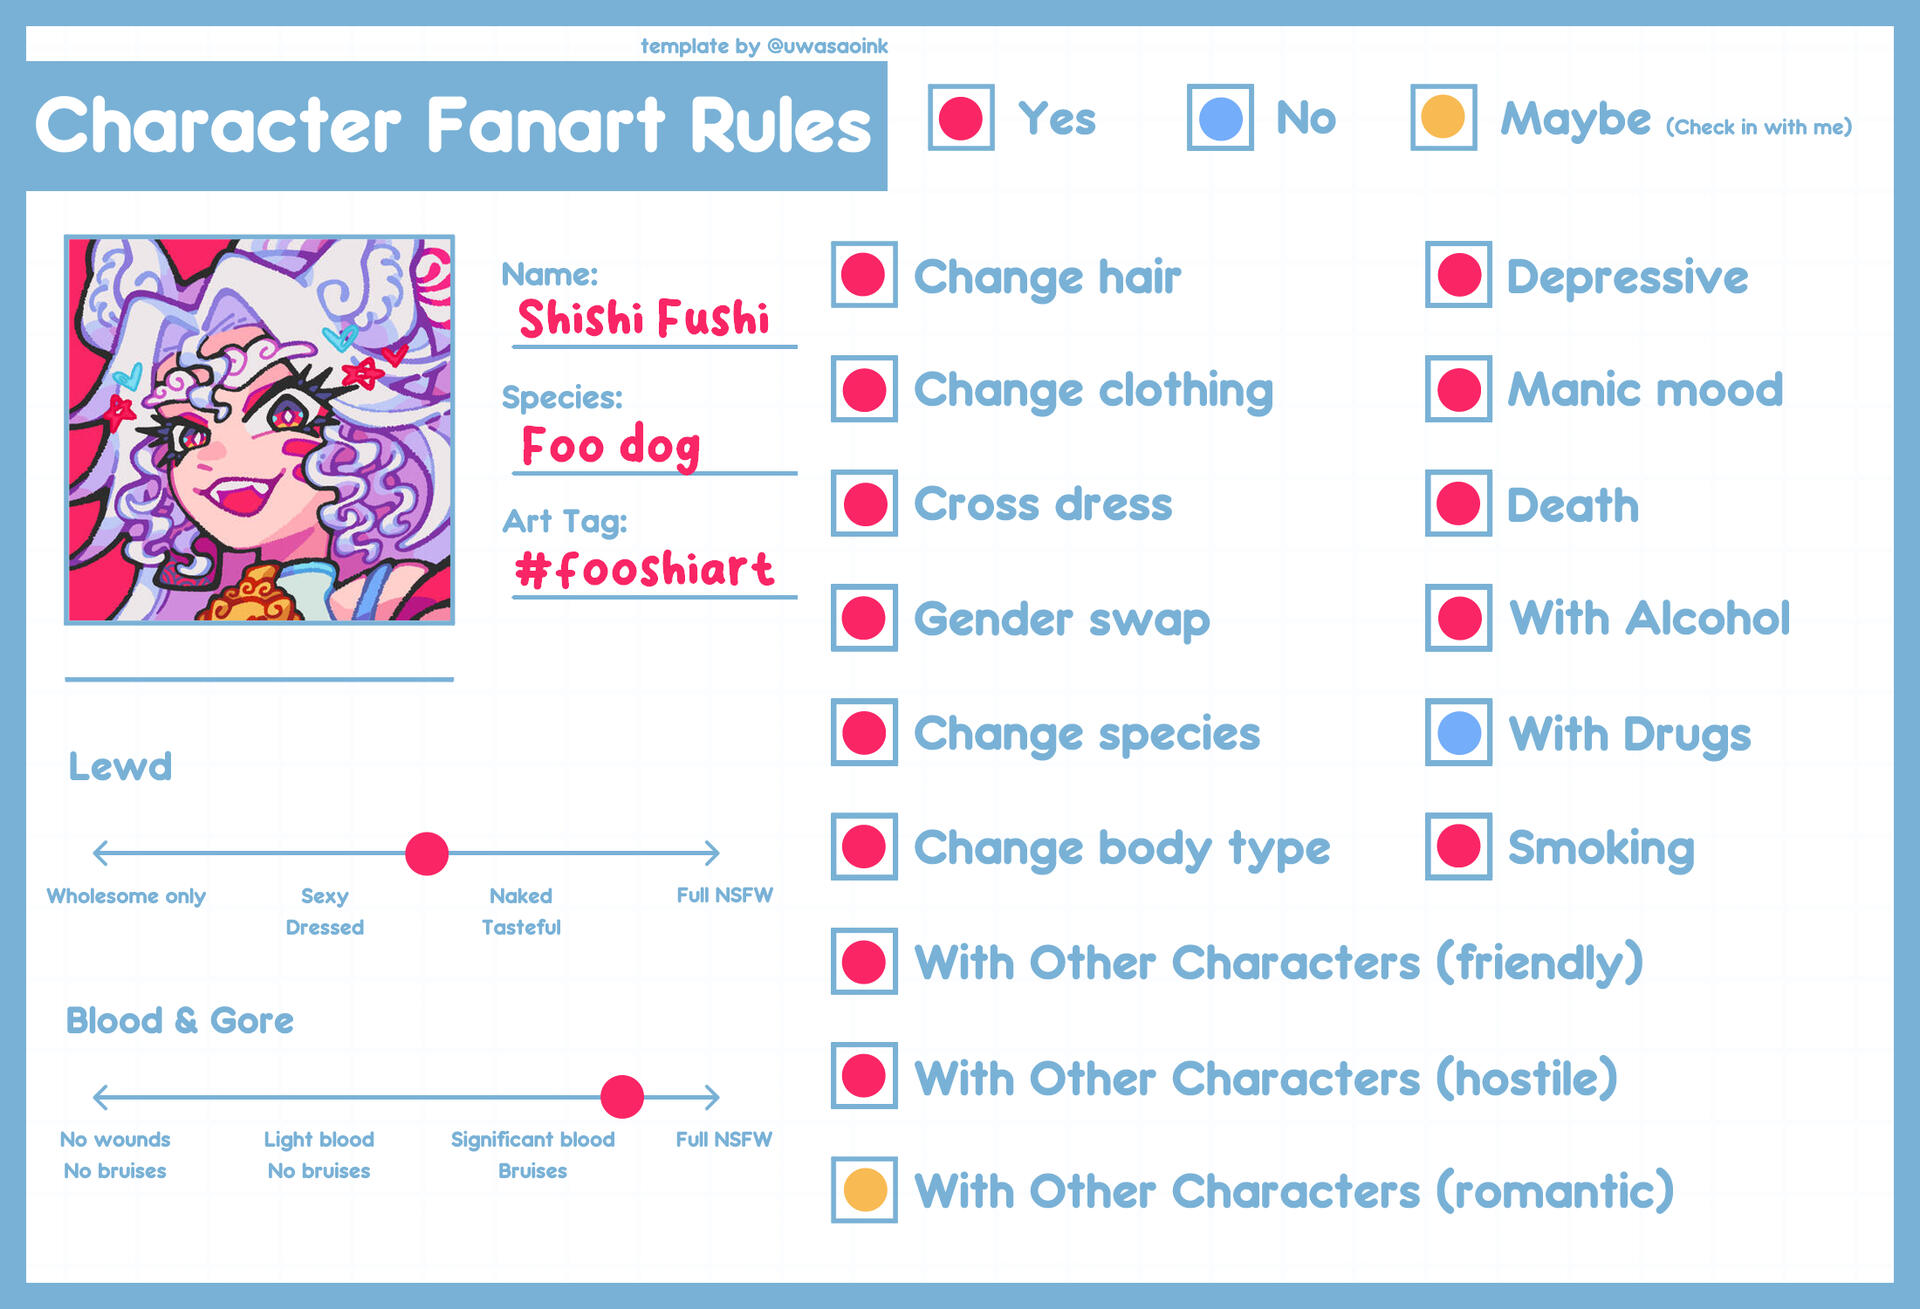Toggle the romantic characters checkbox
Image resolution: width=1920 pixels, height=1309 pixels.
(863, 1190)
